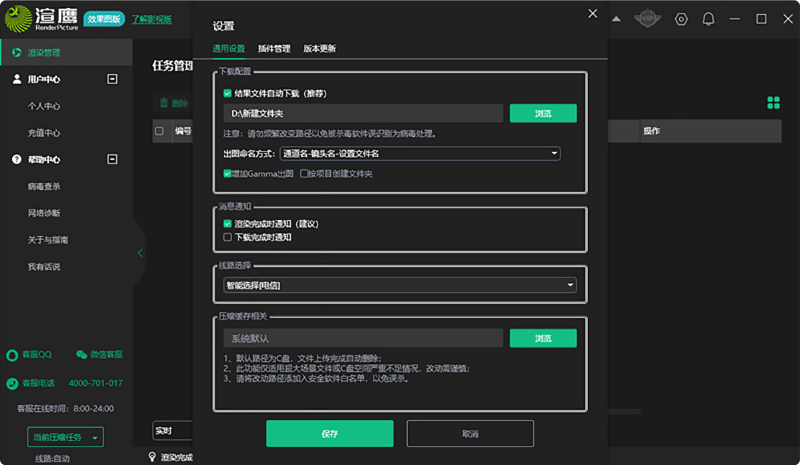Image resolution: width=800 pixels, height=465 pixels.
Task: Click the 效果图版 badge
Action: pyautogui.click(x=104, y=19)
